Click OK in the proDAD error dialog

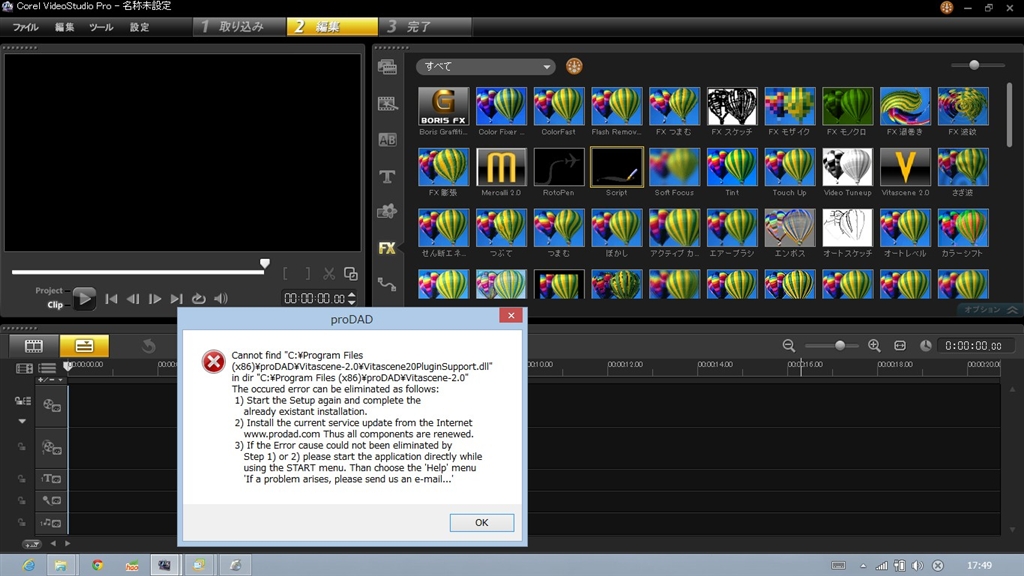click(481, 523)
